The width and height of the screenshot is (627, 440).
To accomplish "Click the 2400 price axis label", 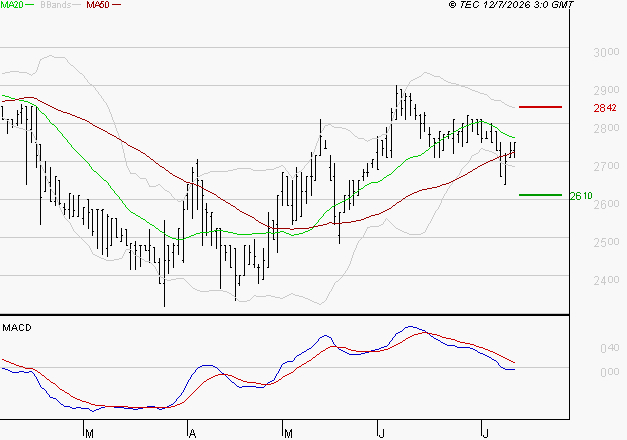I will pos(606,280).
